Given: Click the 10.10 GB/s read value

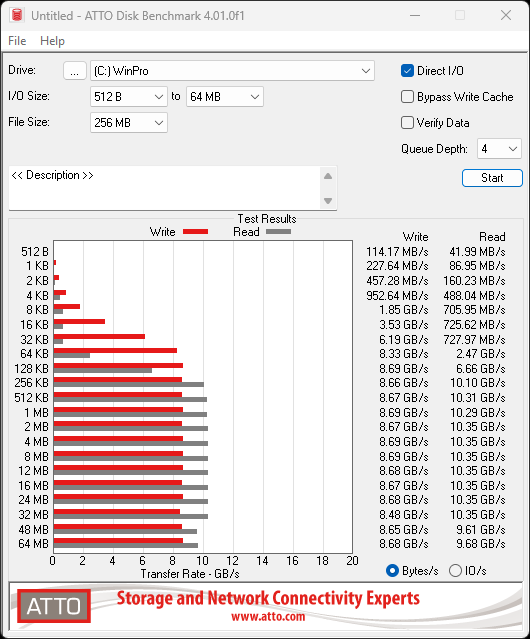Looking at the screenshot, I should click(x=478, y=383).
